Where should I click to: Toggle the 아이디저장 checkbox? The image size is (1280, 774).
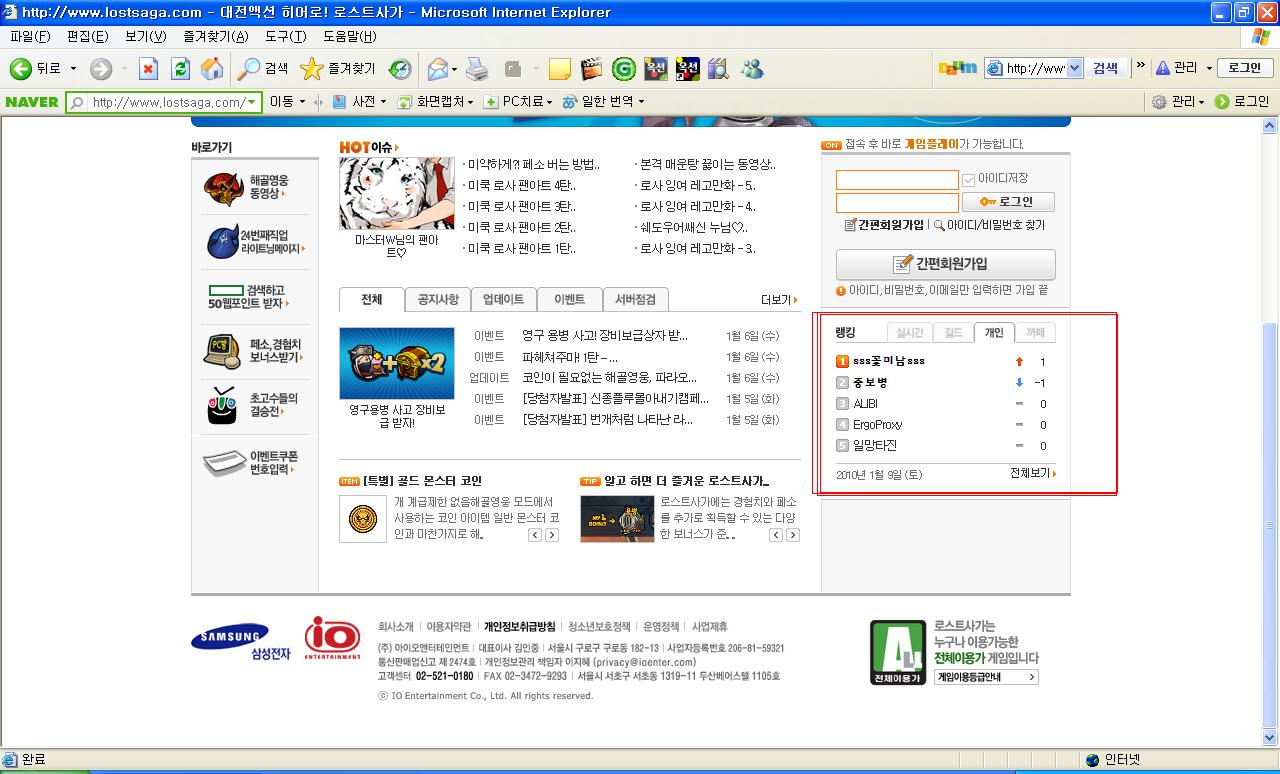[968, 180]
